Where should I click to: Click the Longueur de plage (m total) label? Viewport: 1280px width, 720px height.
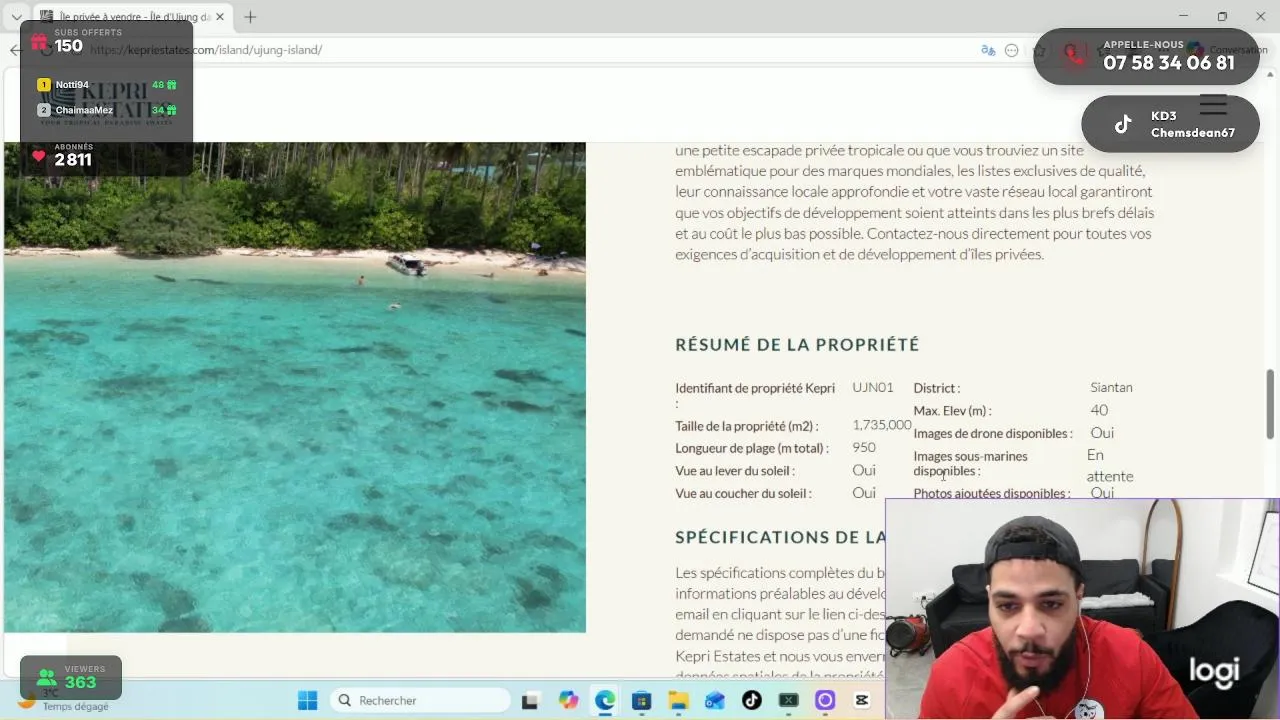[x=752, y=449]
